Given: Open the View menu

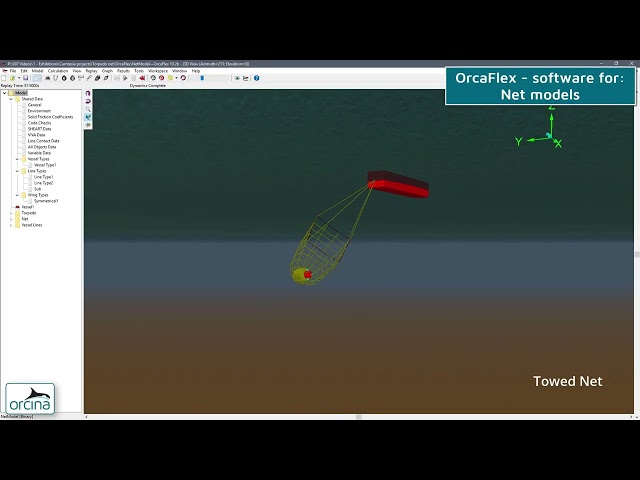Looking at the screenshot, I should [x=77, y=71].
